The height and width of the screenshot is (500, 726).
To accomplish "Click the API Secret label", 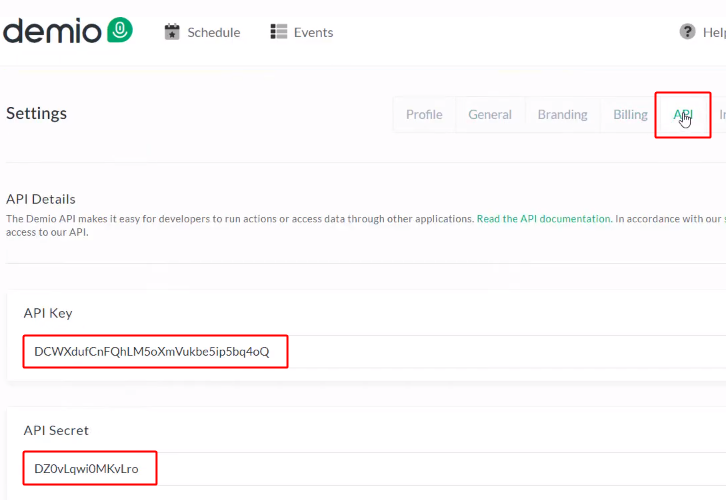I will 56,431.
